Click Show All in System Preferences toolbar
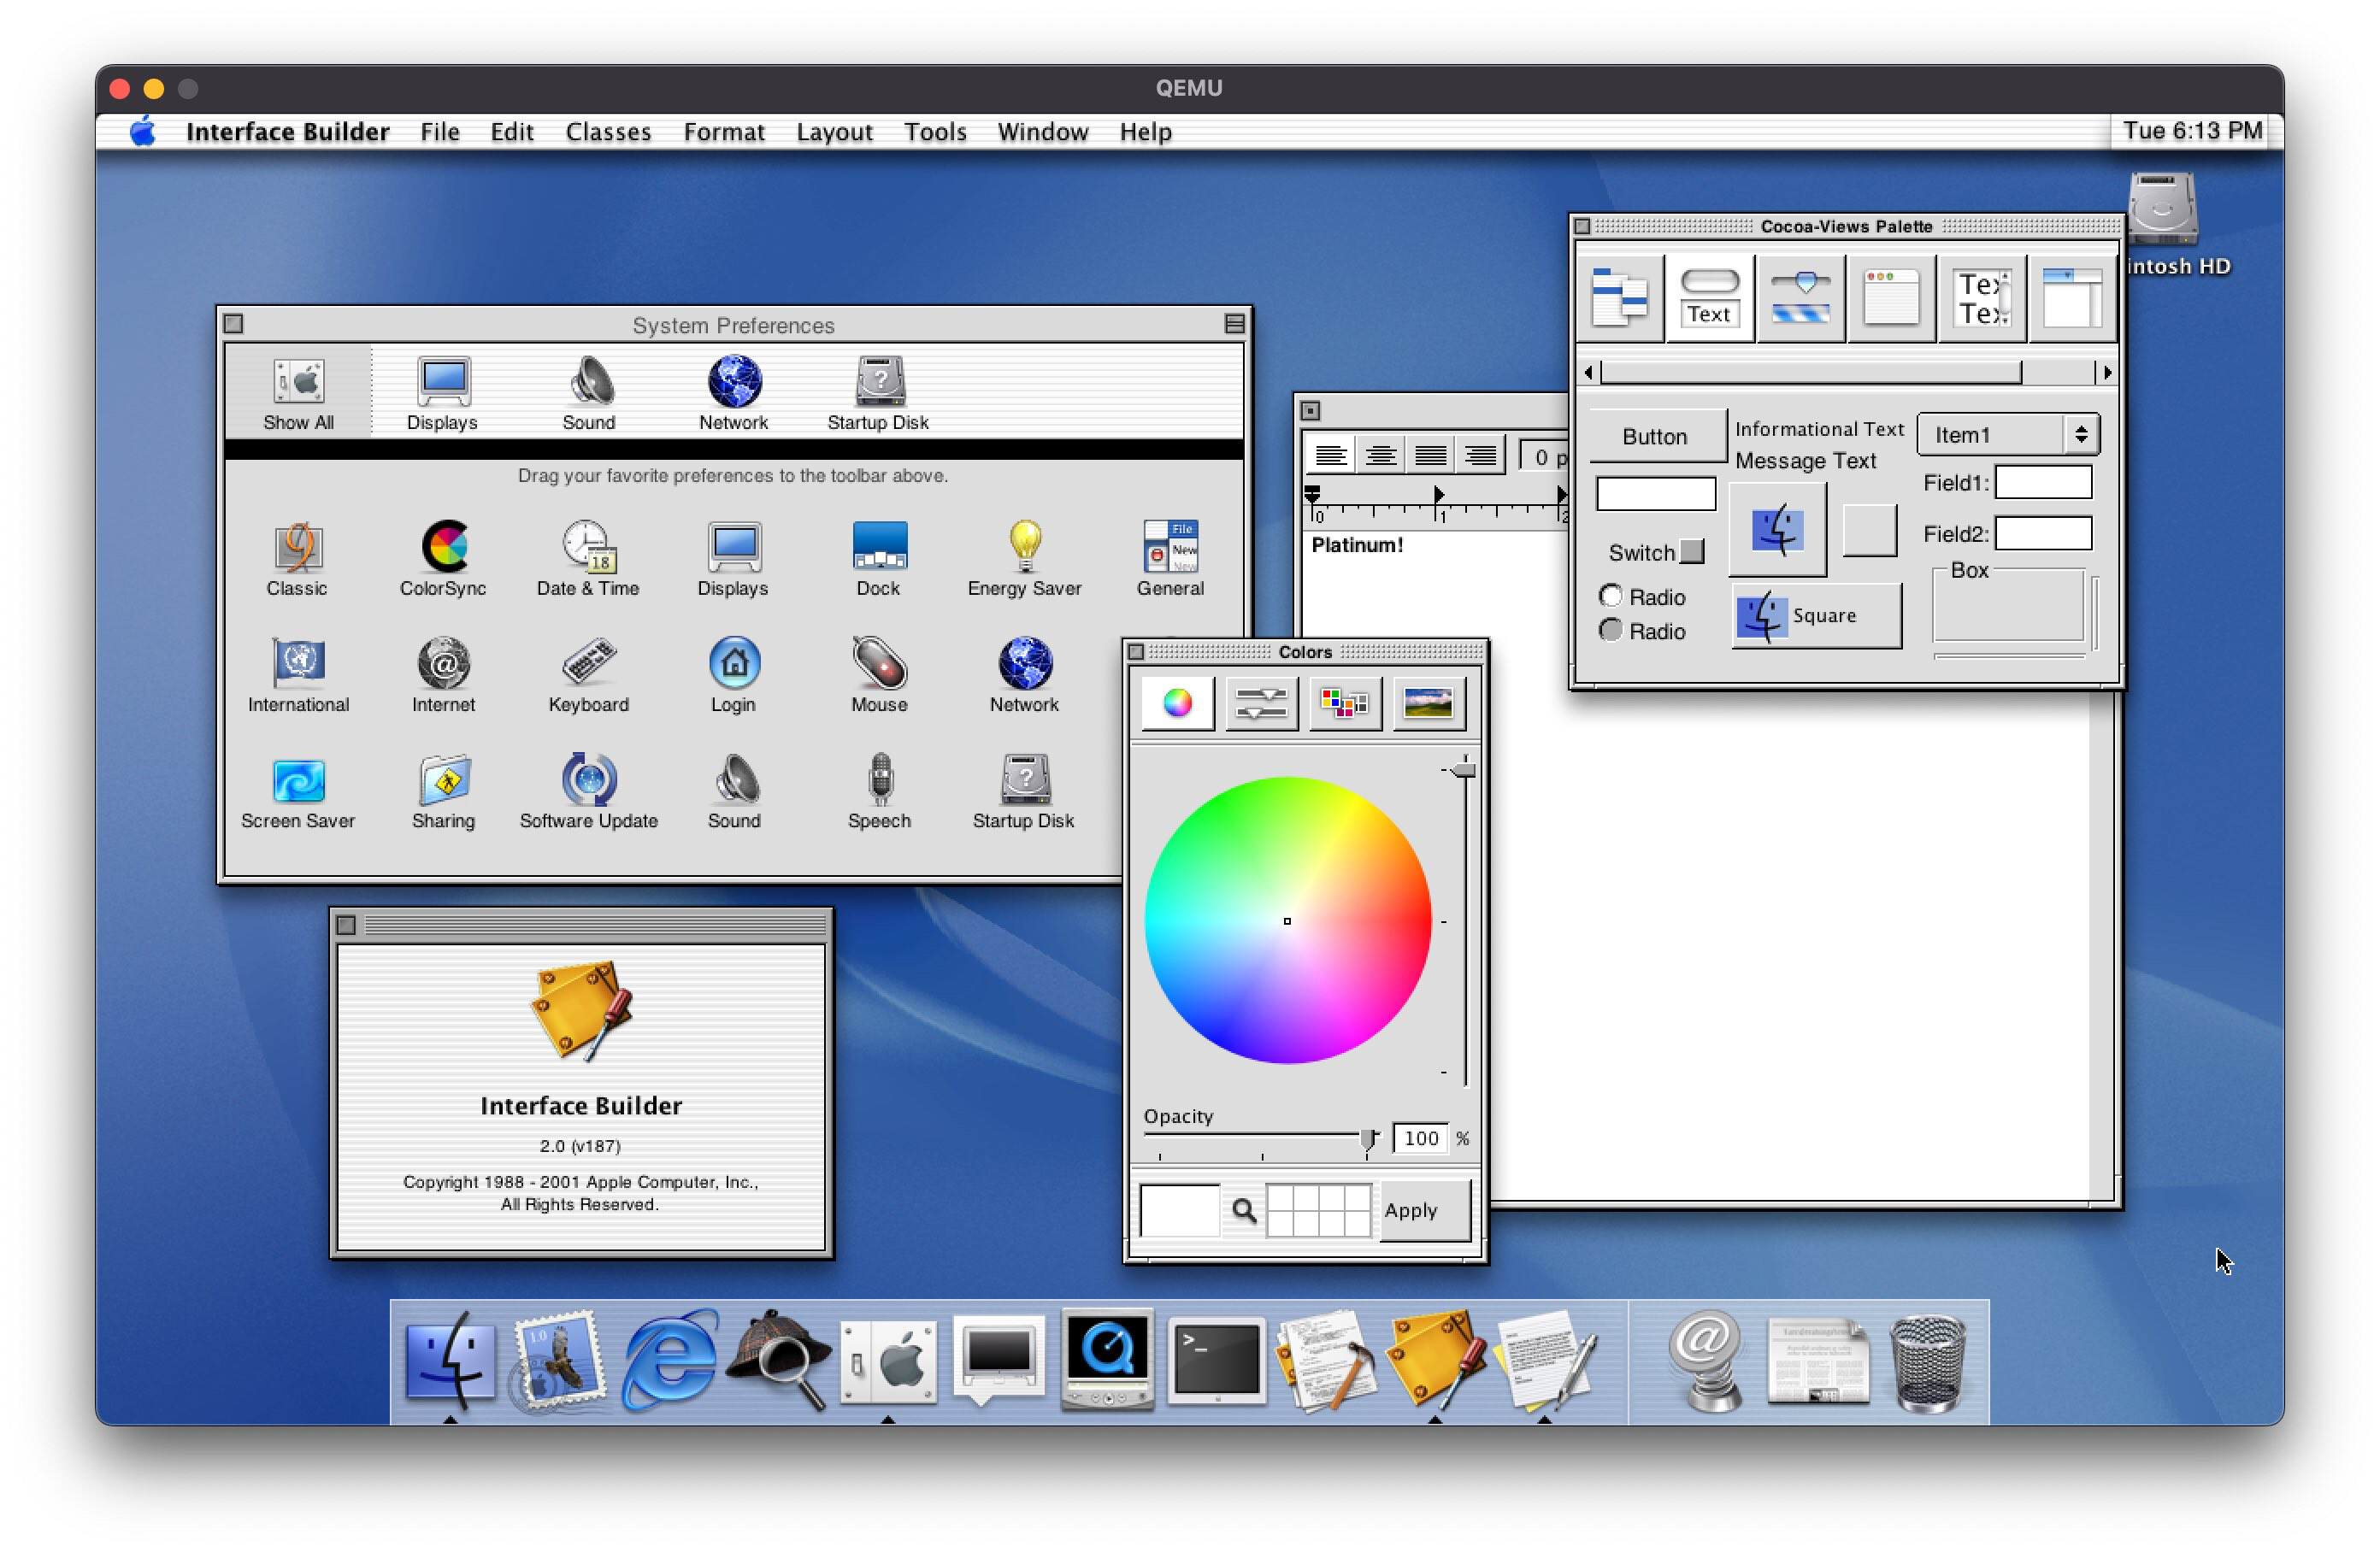The height and width of the screenshot is (1552, 2380). pos(298,393)
